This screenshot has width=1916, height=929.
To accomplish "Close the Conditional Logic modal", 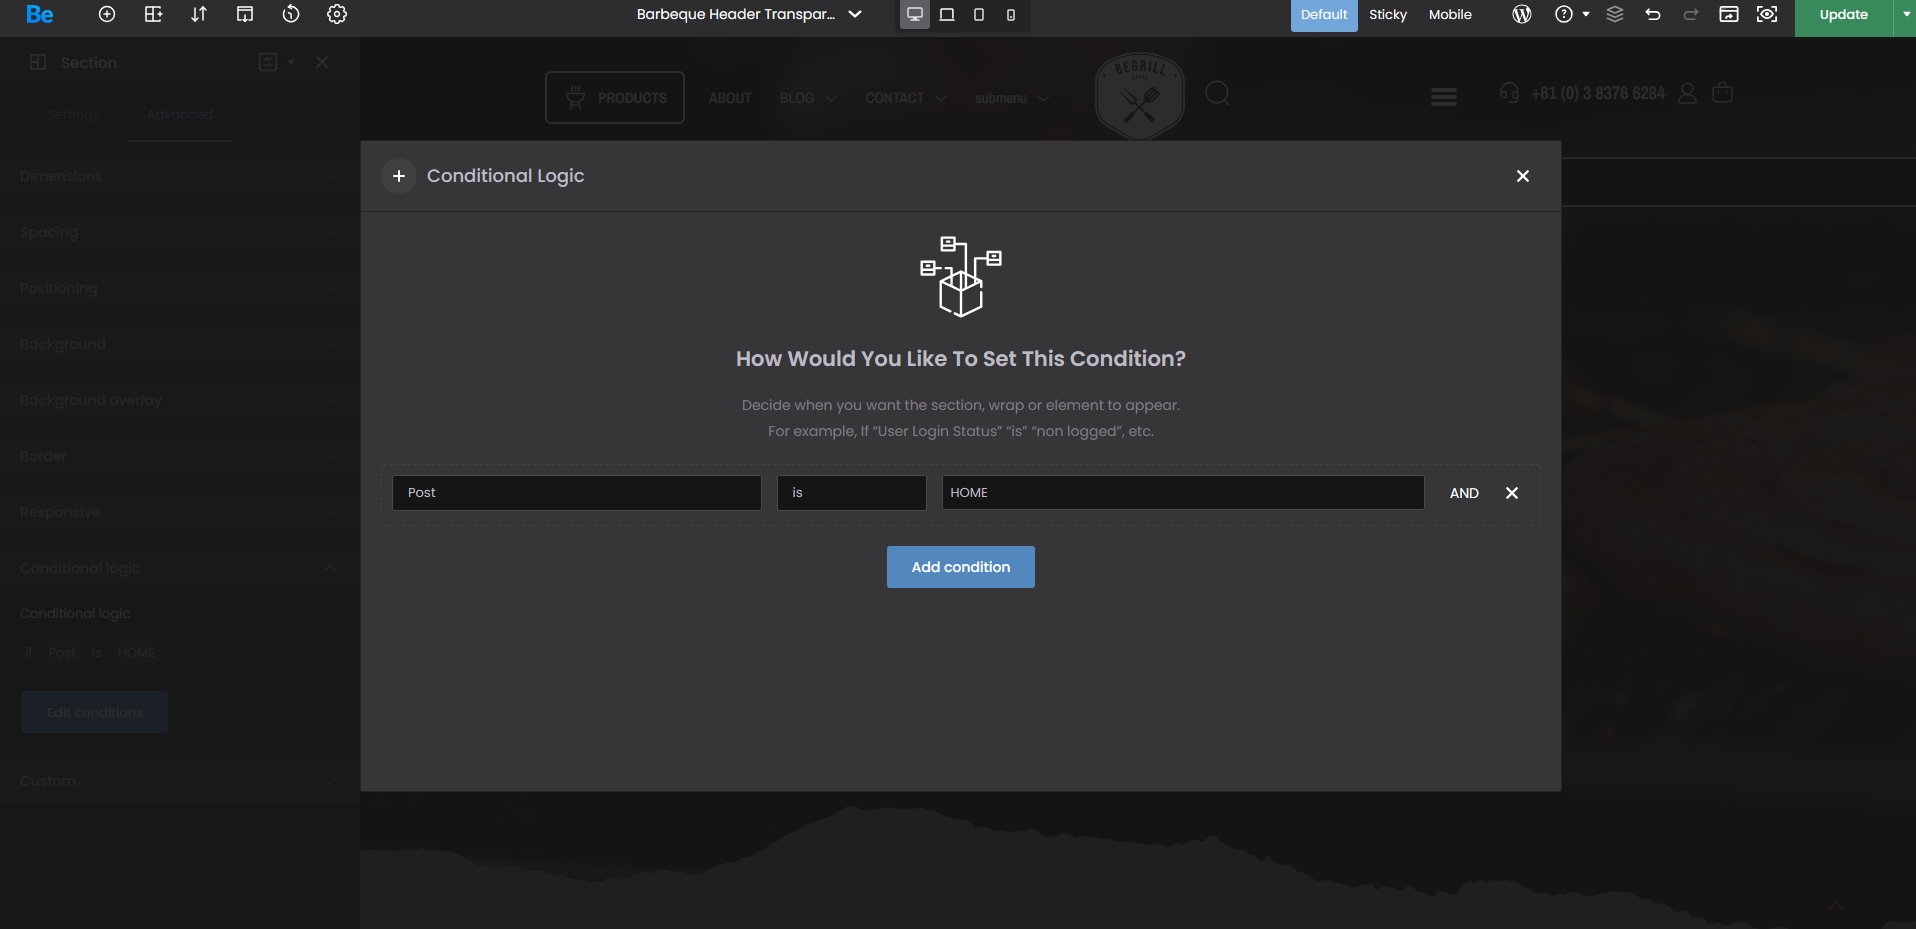I will click(1523, 176).
